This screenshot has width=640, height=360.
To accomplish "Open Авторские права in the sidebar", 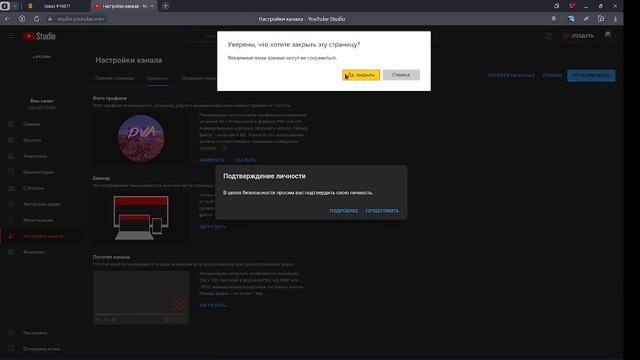I will point(41,204).
